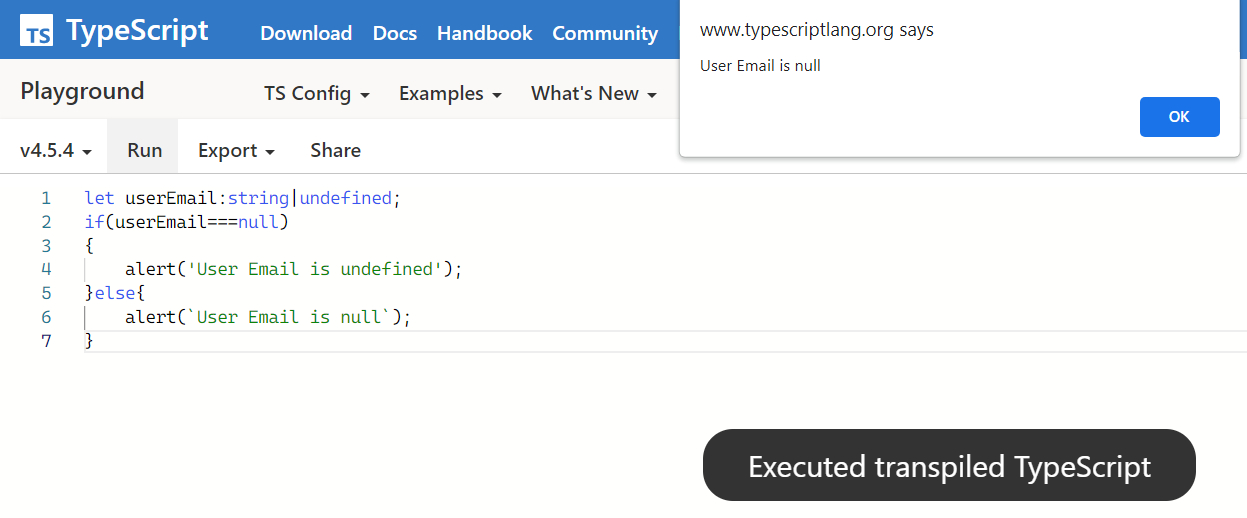1247x518 pixels.
Task: Expand the TS Config dropdown
Action: (317, 93)
